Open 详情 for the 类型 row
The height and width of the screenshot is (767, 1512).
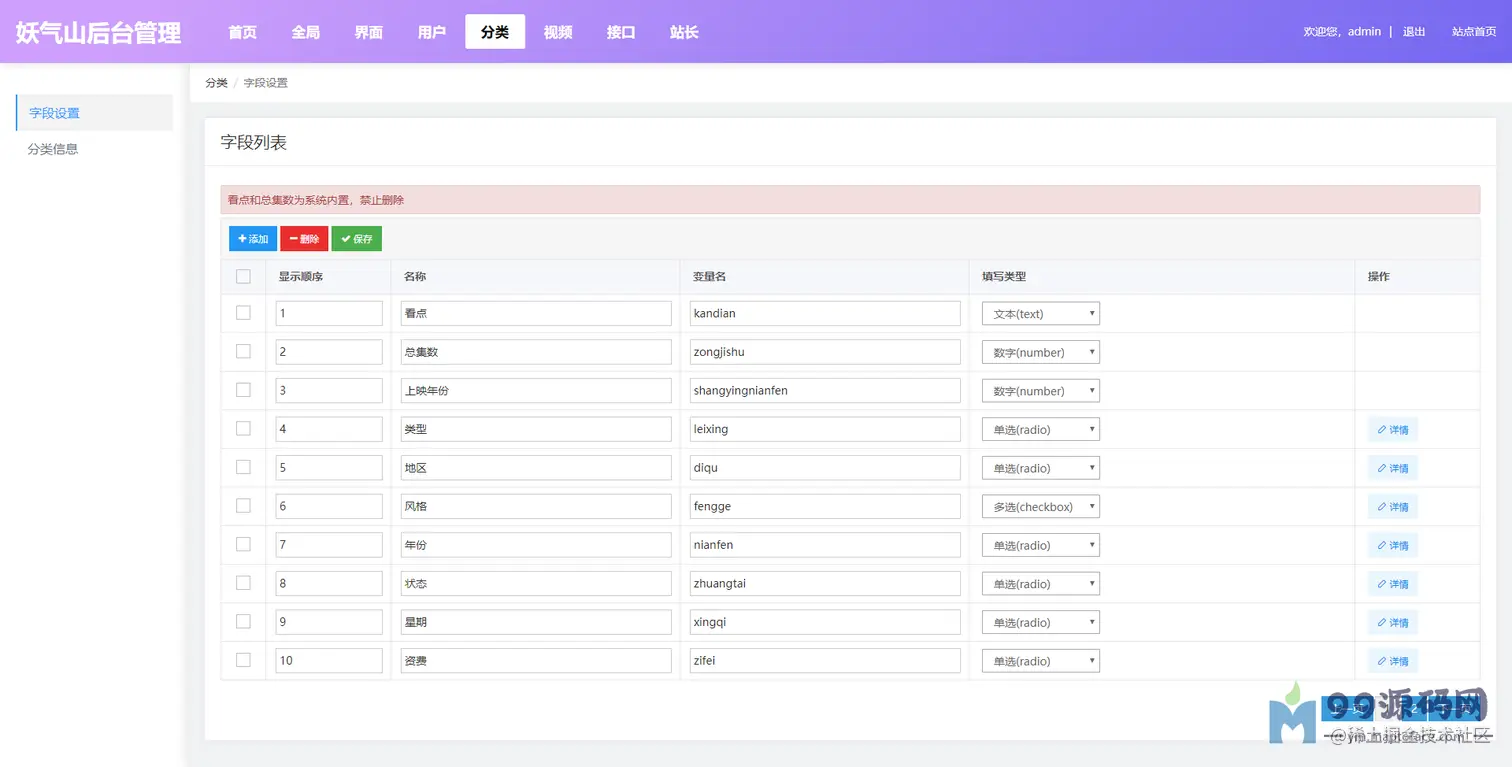point(1392,430)
